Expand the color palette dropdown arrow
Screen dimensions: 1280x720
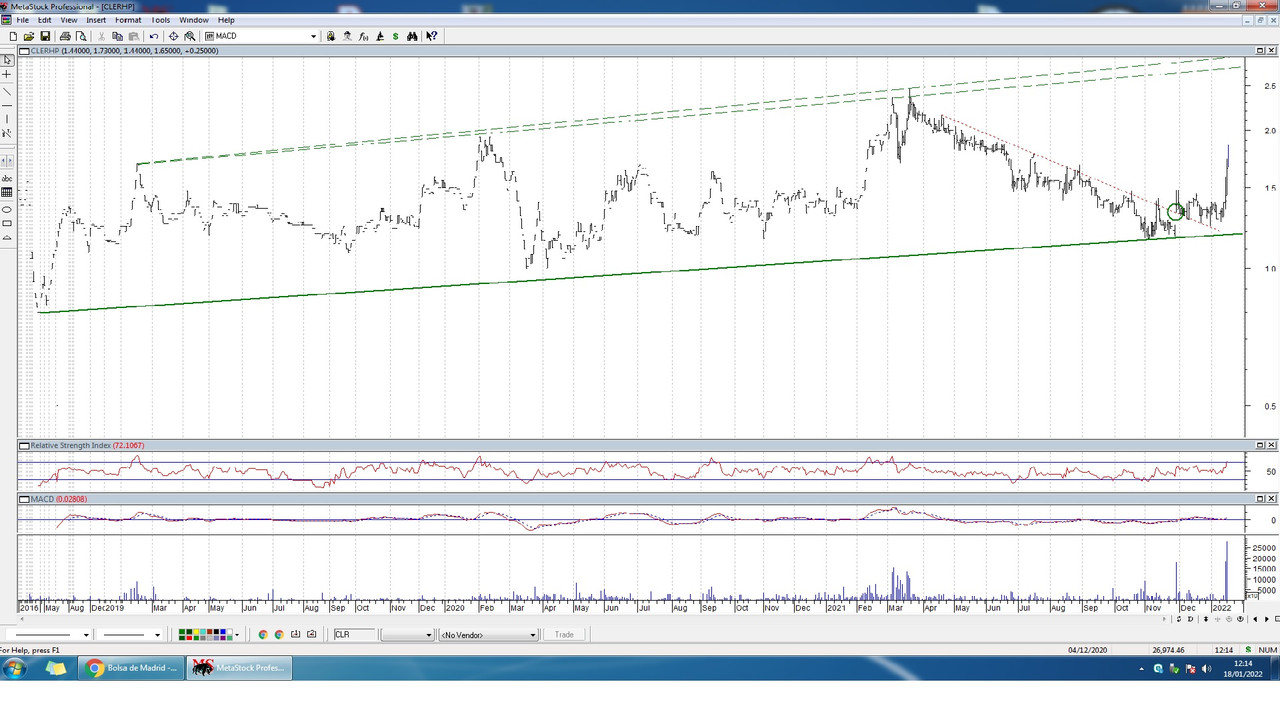[236, 634]
